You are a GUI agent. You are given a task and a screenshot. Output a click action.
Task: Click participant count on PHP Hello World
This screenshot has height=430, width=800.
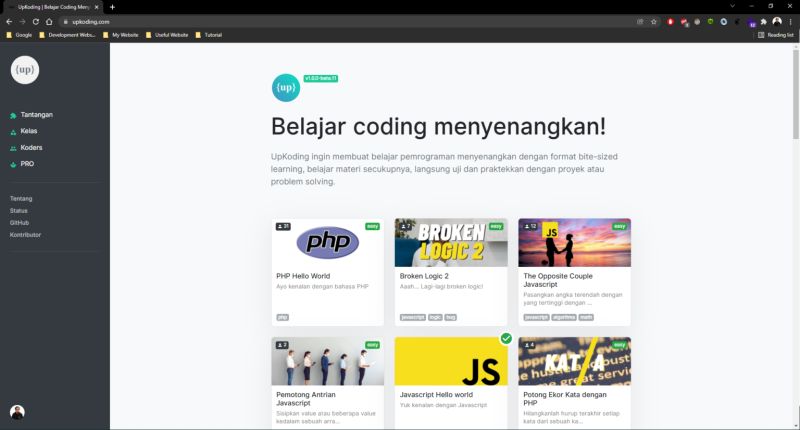coord(283,226)
